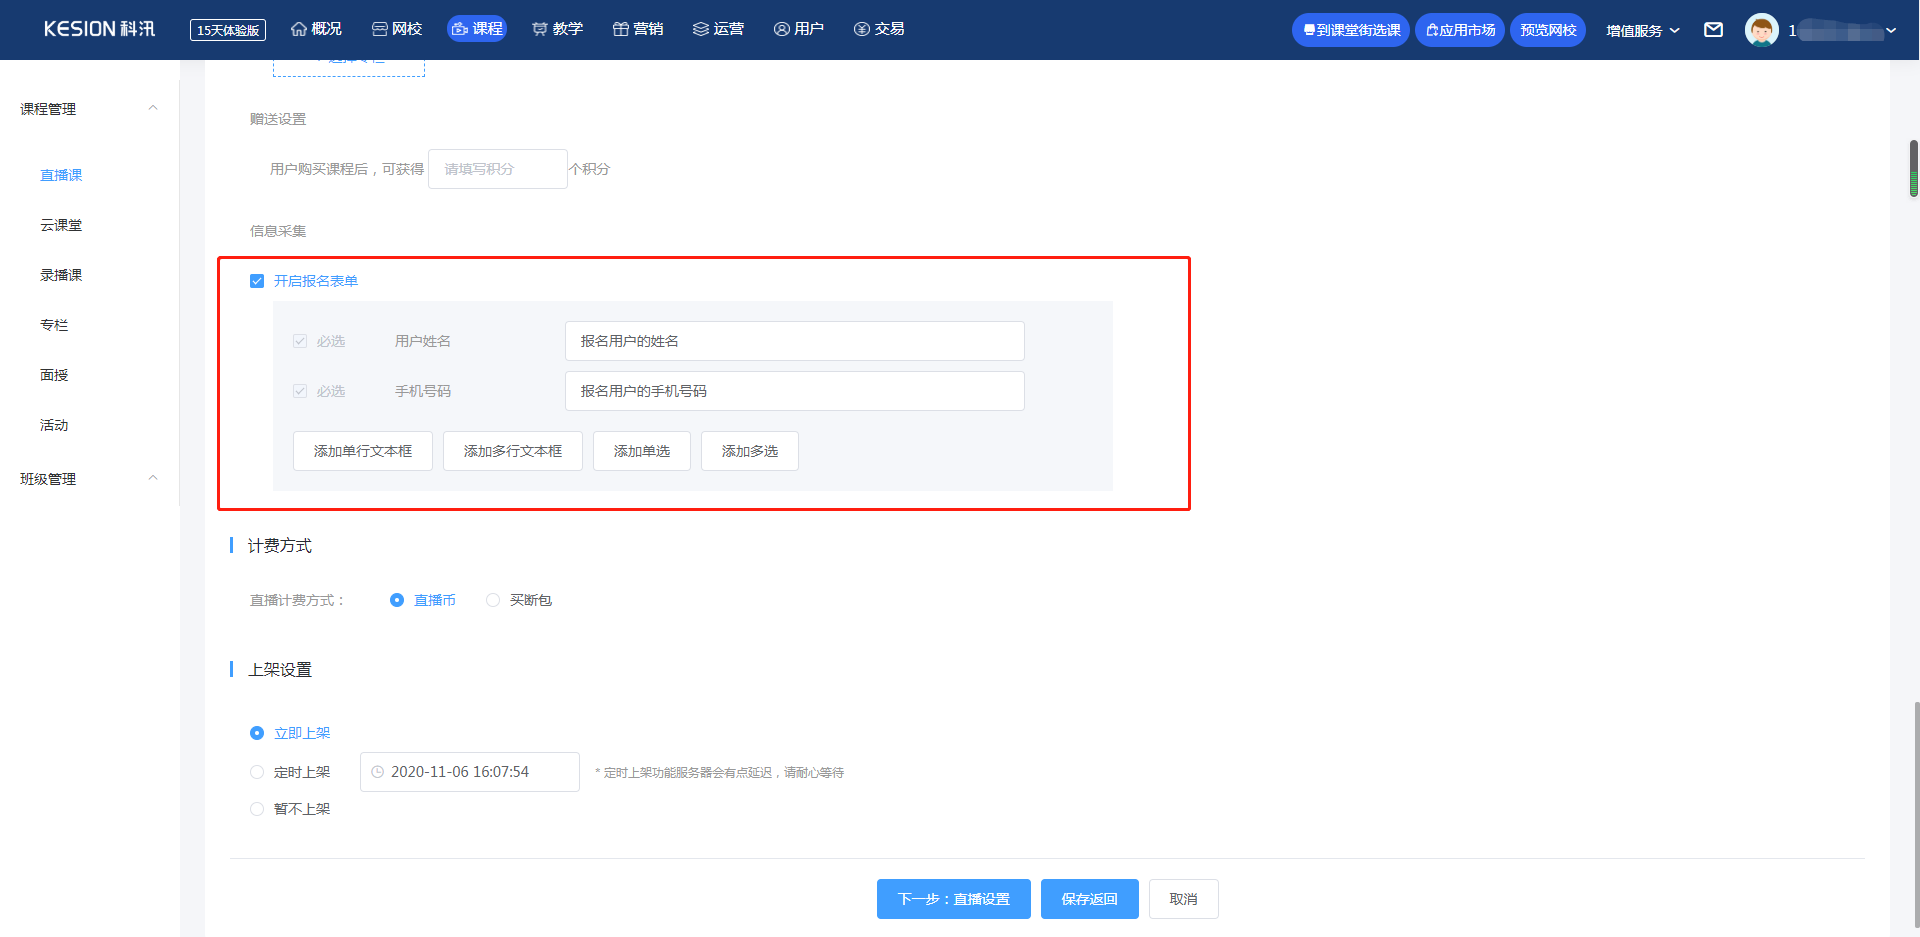
Task: Collapse the 班级管理 sidebar section
Action: (153, 478)
